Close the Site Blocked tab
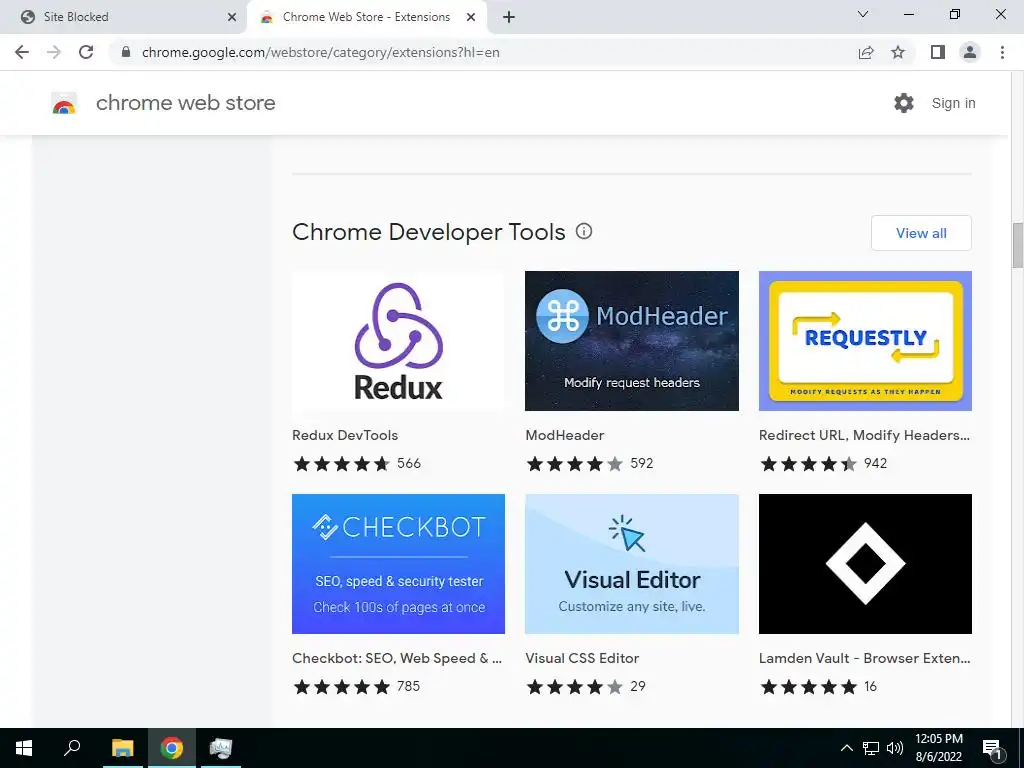Viewport: 1024px width, 768px height. 232,17
